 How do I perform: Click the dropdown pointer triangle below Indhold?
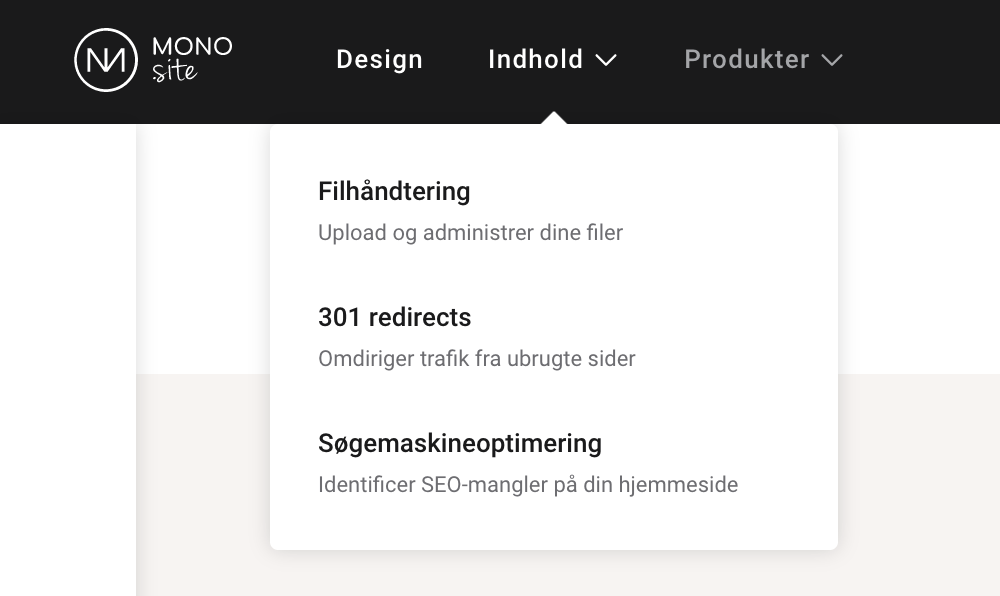tap(553, 119)
